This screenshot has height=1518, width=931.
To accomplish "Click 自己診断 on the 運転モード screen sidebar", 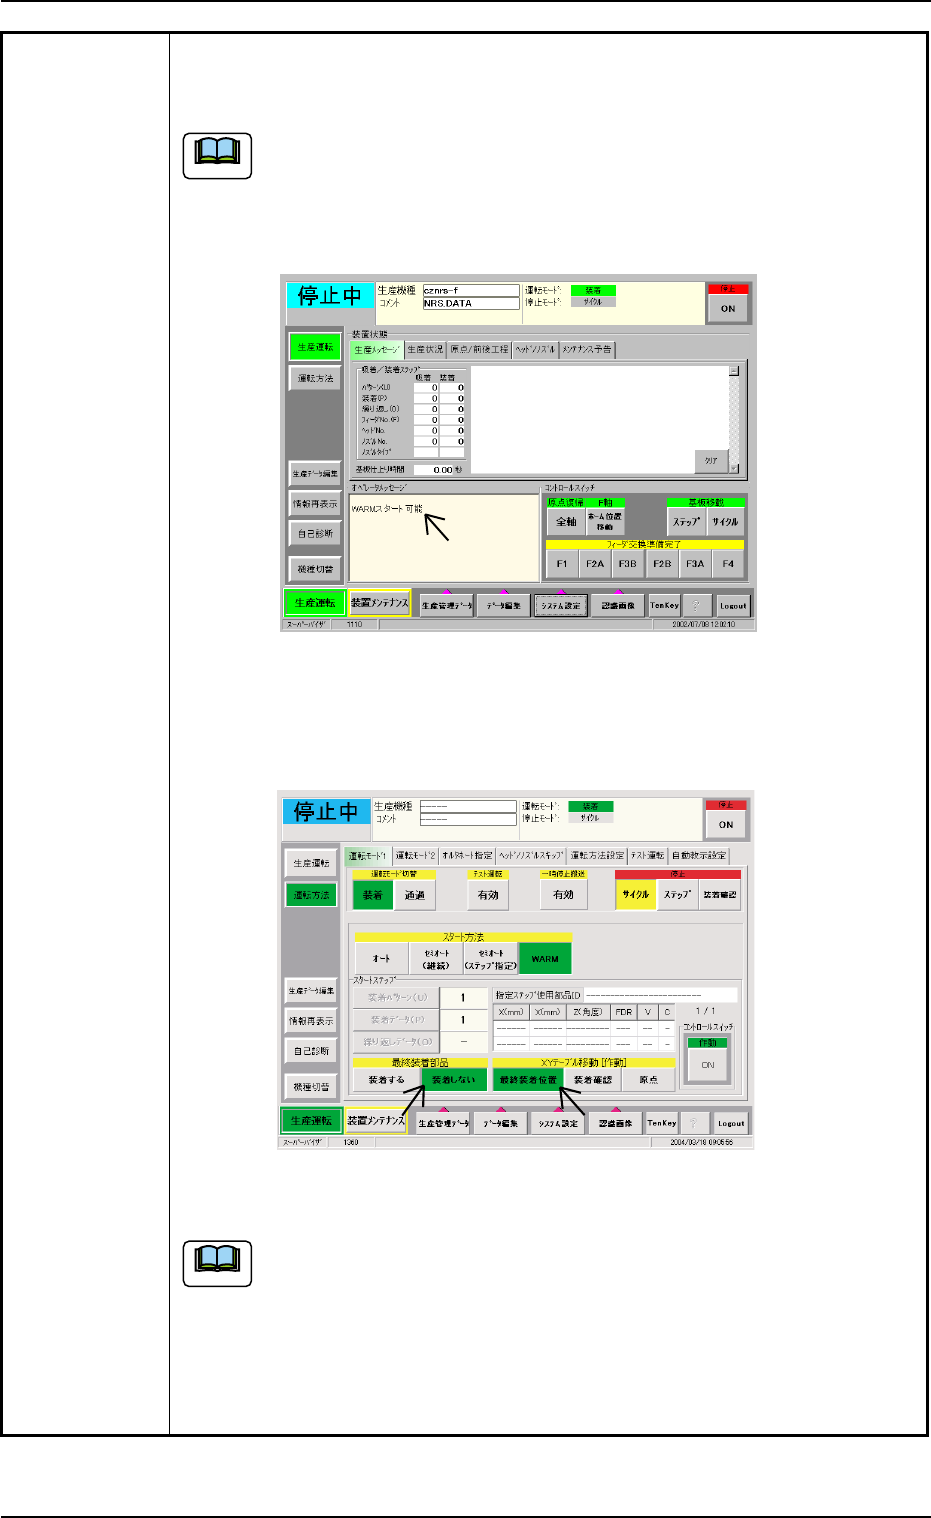I will (x=312, y=1052).
